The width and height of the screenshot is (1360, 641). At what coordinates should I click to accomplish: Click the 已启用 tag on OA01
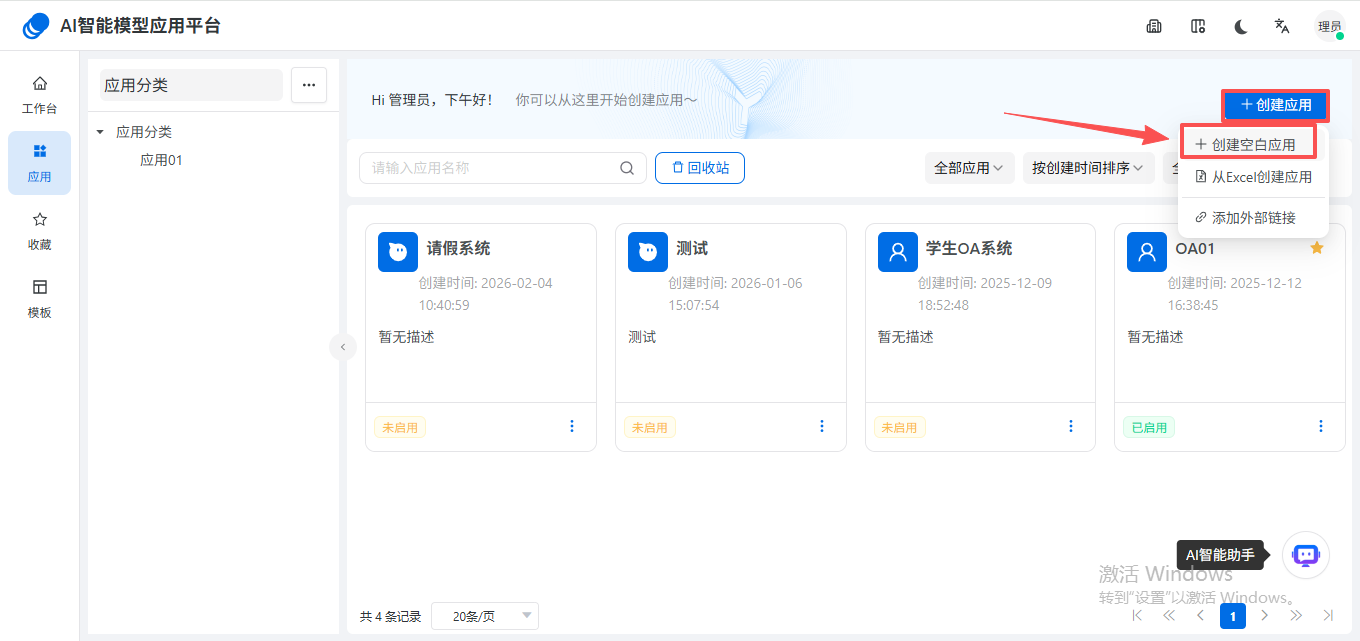pyautogui.click(x=1149, y=427)
